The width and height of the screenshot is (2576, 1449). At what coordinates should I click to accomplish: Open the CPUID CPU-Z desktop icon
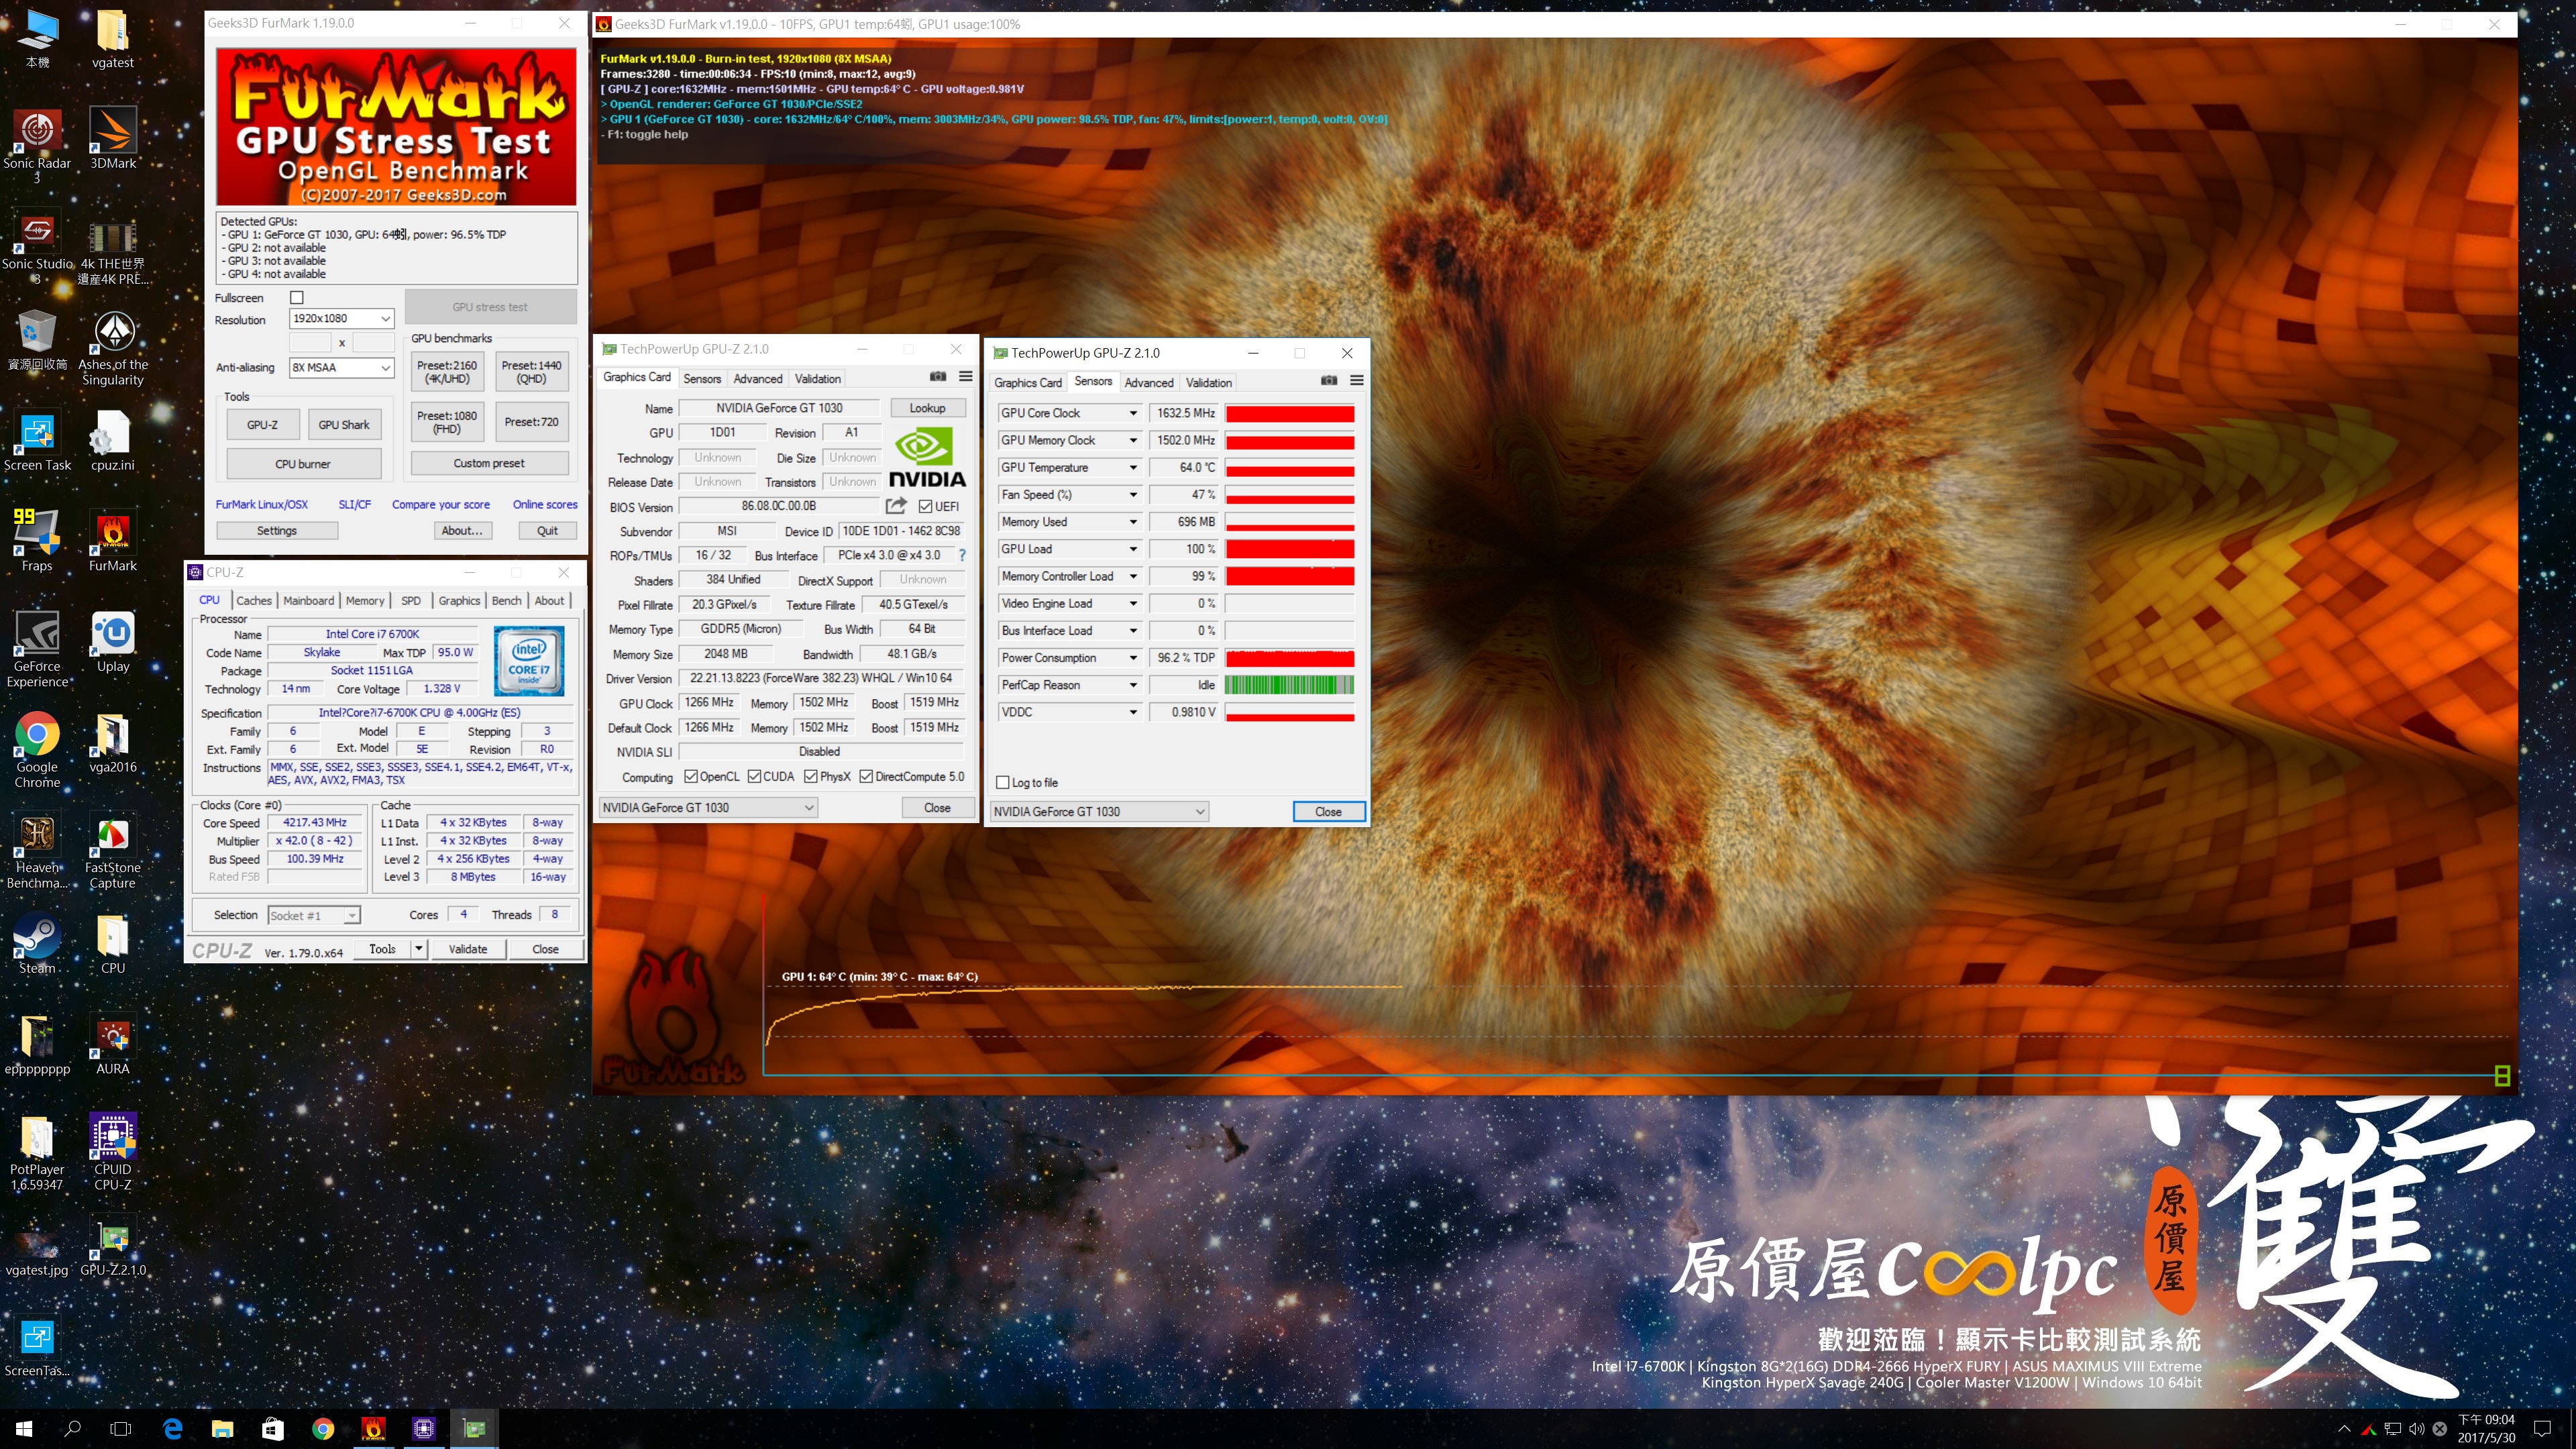[x=113, y=1152]
